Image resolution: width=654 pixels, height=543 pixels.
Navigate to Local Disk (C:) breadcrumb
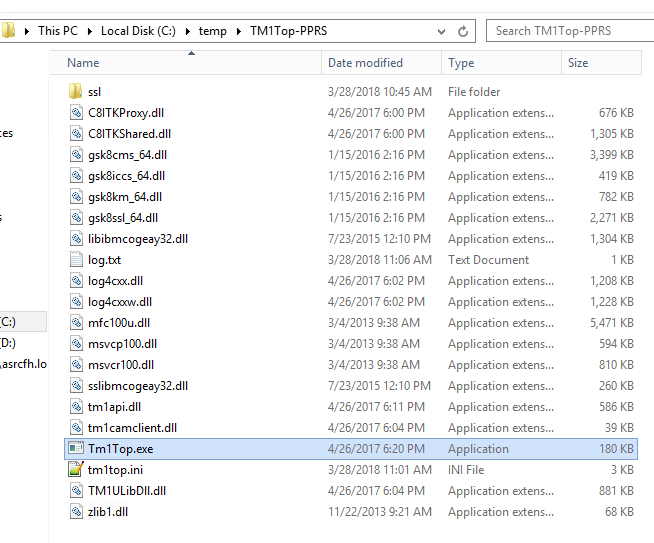coord(138,31)
